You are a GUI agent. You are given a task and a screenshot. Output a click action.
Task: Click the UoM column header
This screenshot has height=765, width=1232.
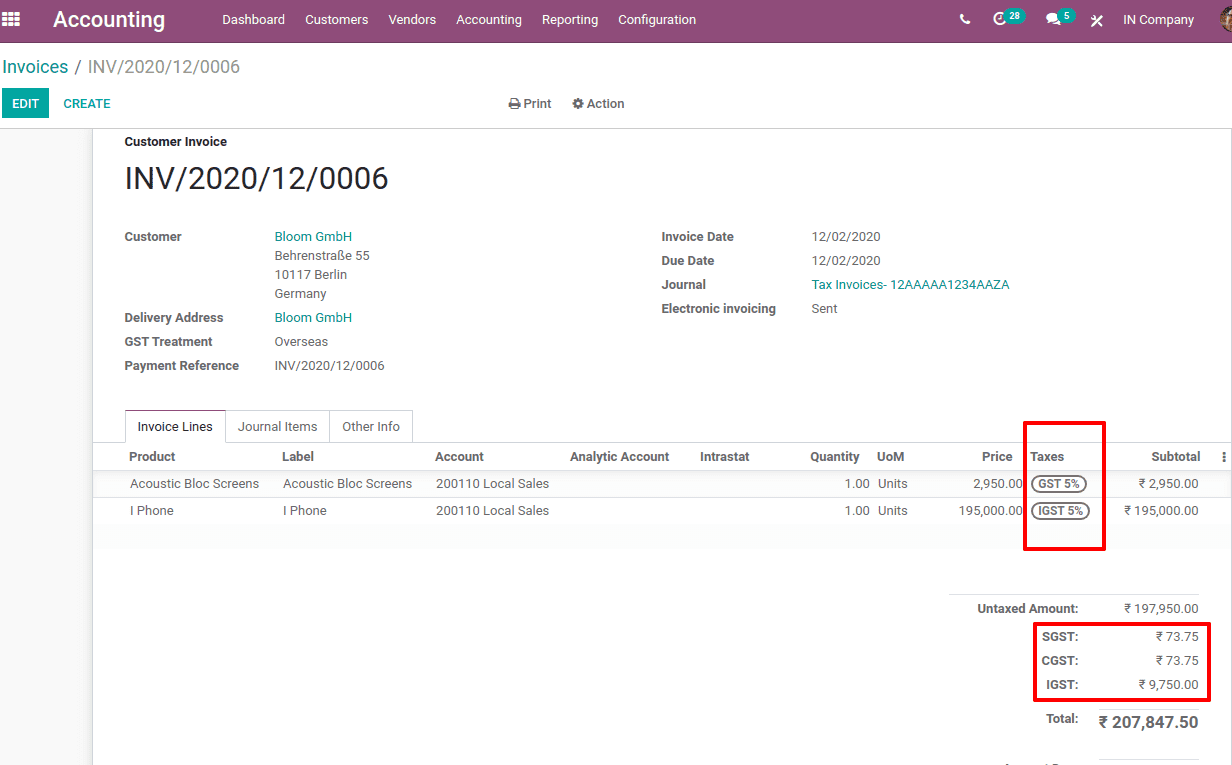pos(890,457)
